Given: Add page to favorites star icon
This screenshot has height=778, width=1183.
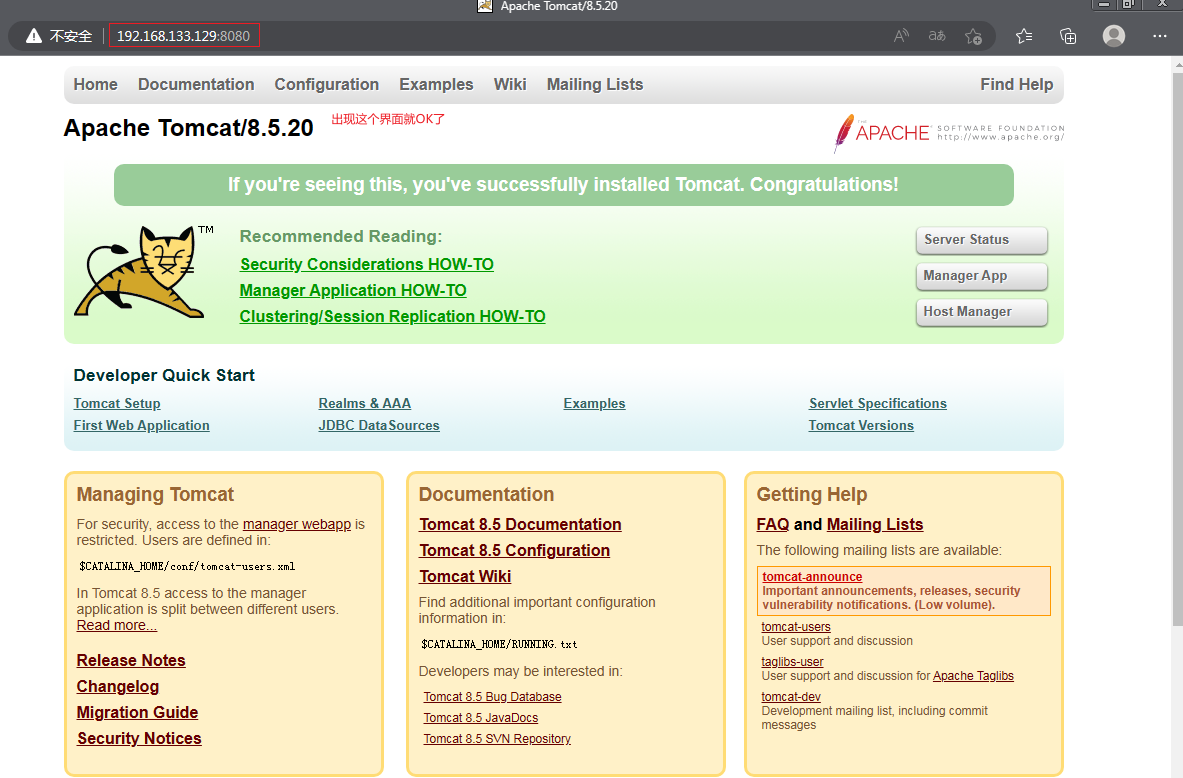Looking at the screenshot, I should pyautogui.click(x=973, y=36).
